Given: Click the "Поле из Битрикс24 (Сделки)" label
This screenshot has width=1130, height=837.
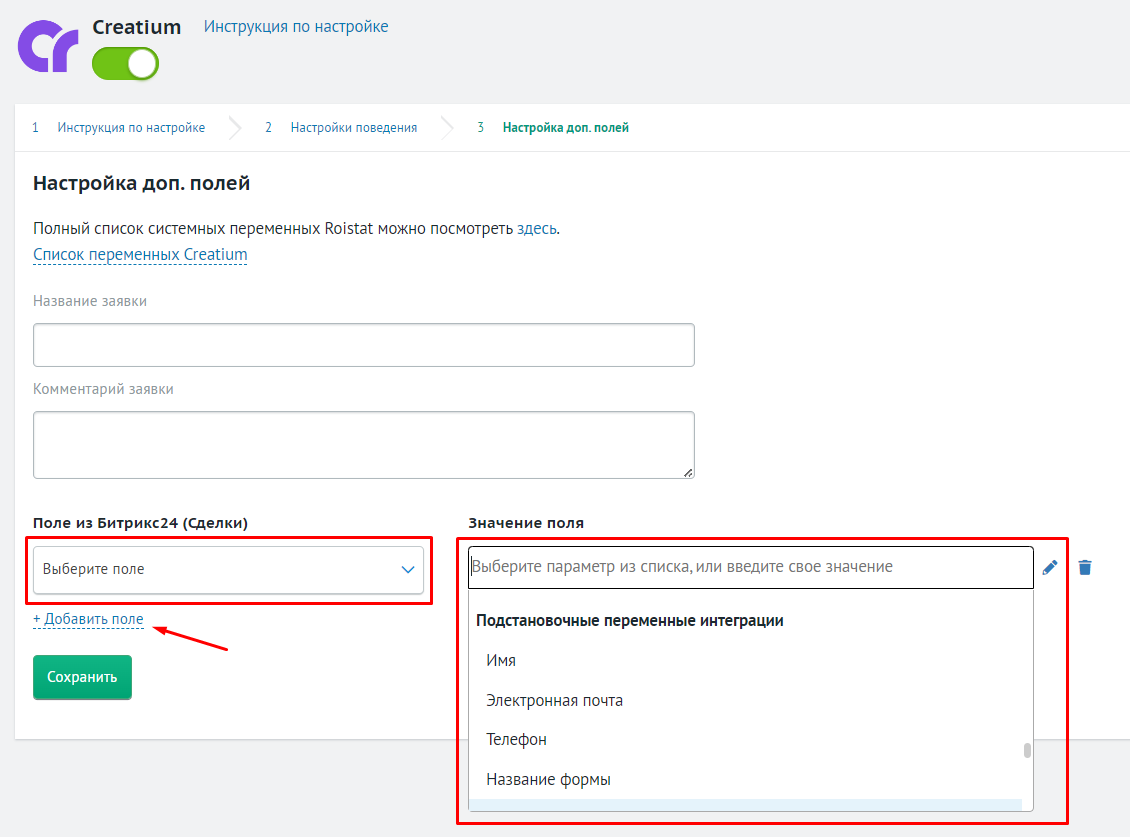Looking at the screenshot, I should [141, 523].
